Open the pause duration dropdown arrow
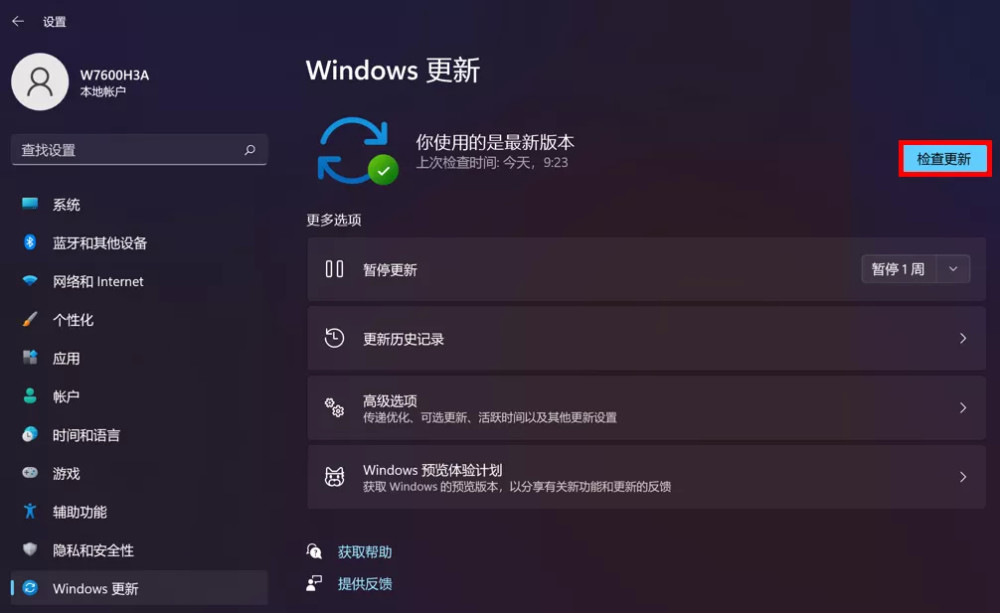The height and width of the screenshot is (613, 1000). point(953,269)
